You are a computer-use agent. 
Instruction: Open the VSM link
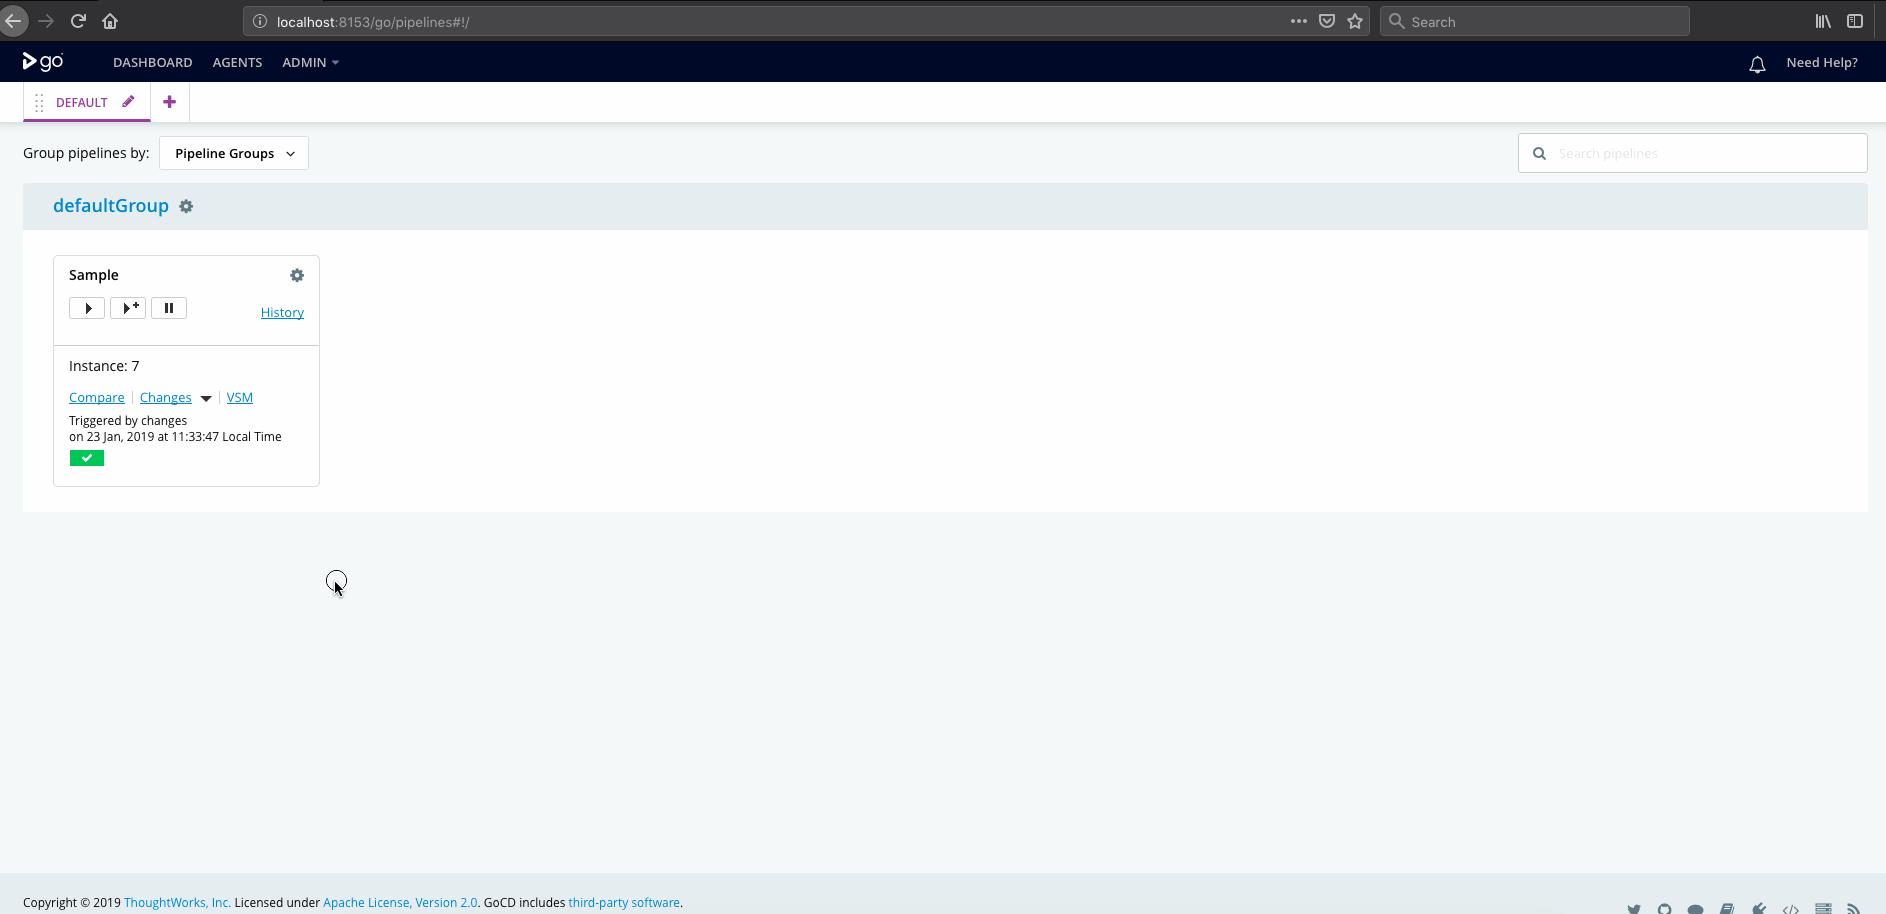pyautogui.click(x=240, y=397)
